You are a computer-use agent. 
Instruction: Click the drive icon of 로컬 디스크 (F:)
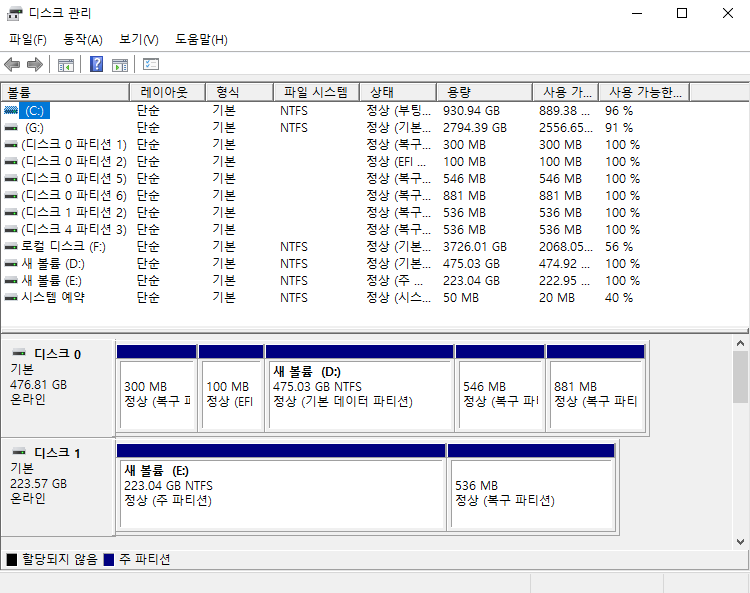click(11, 247)
